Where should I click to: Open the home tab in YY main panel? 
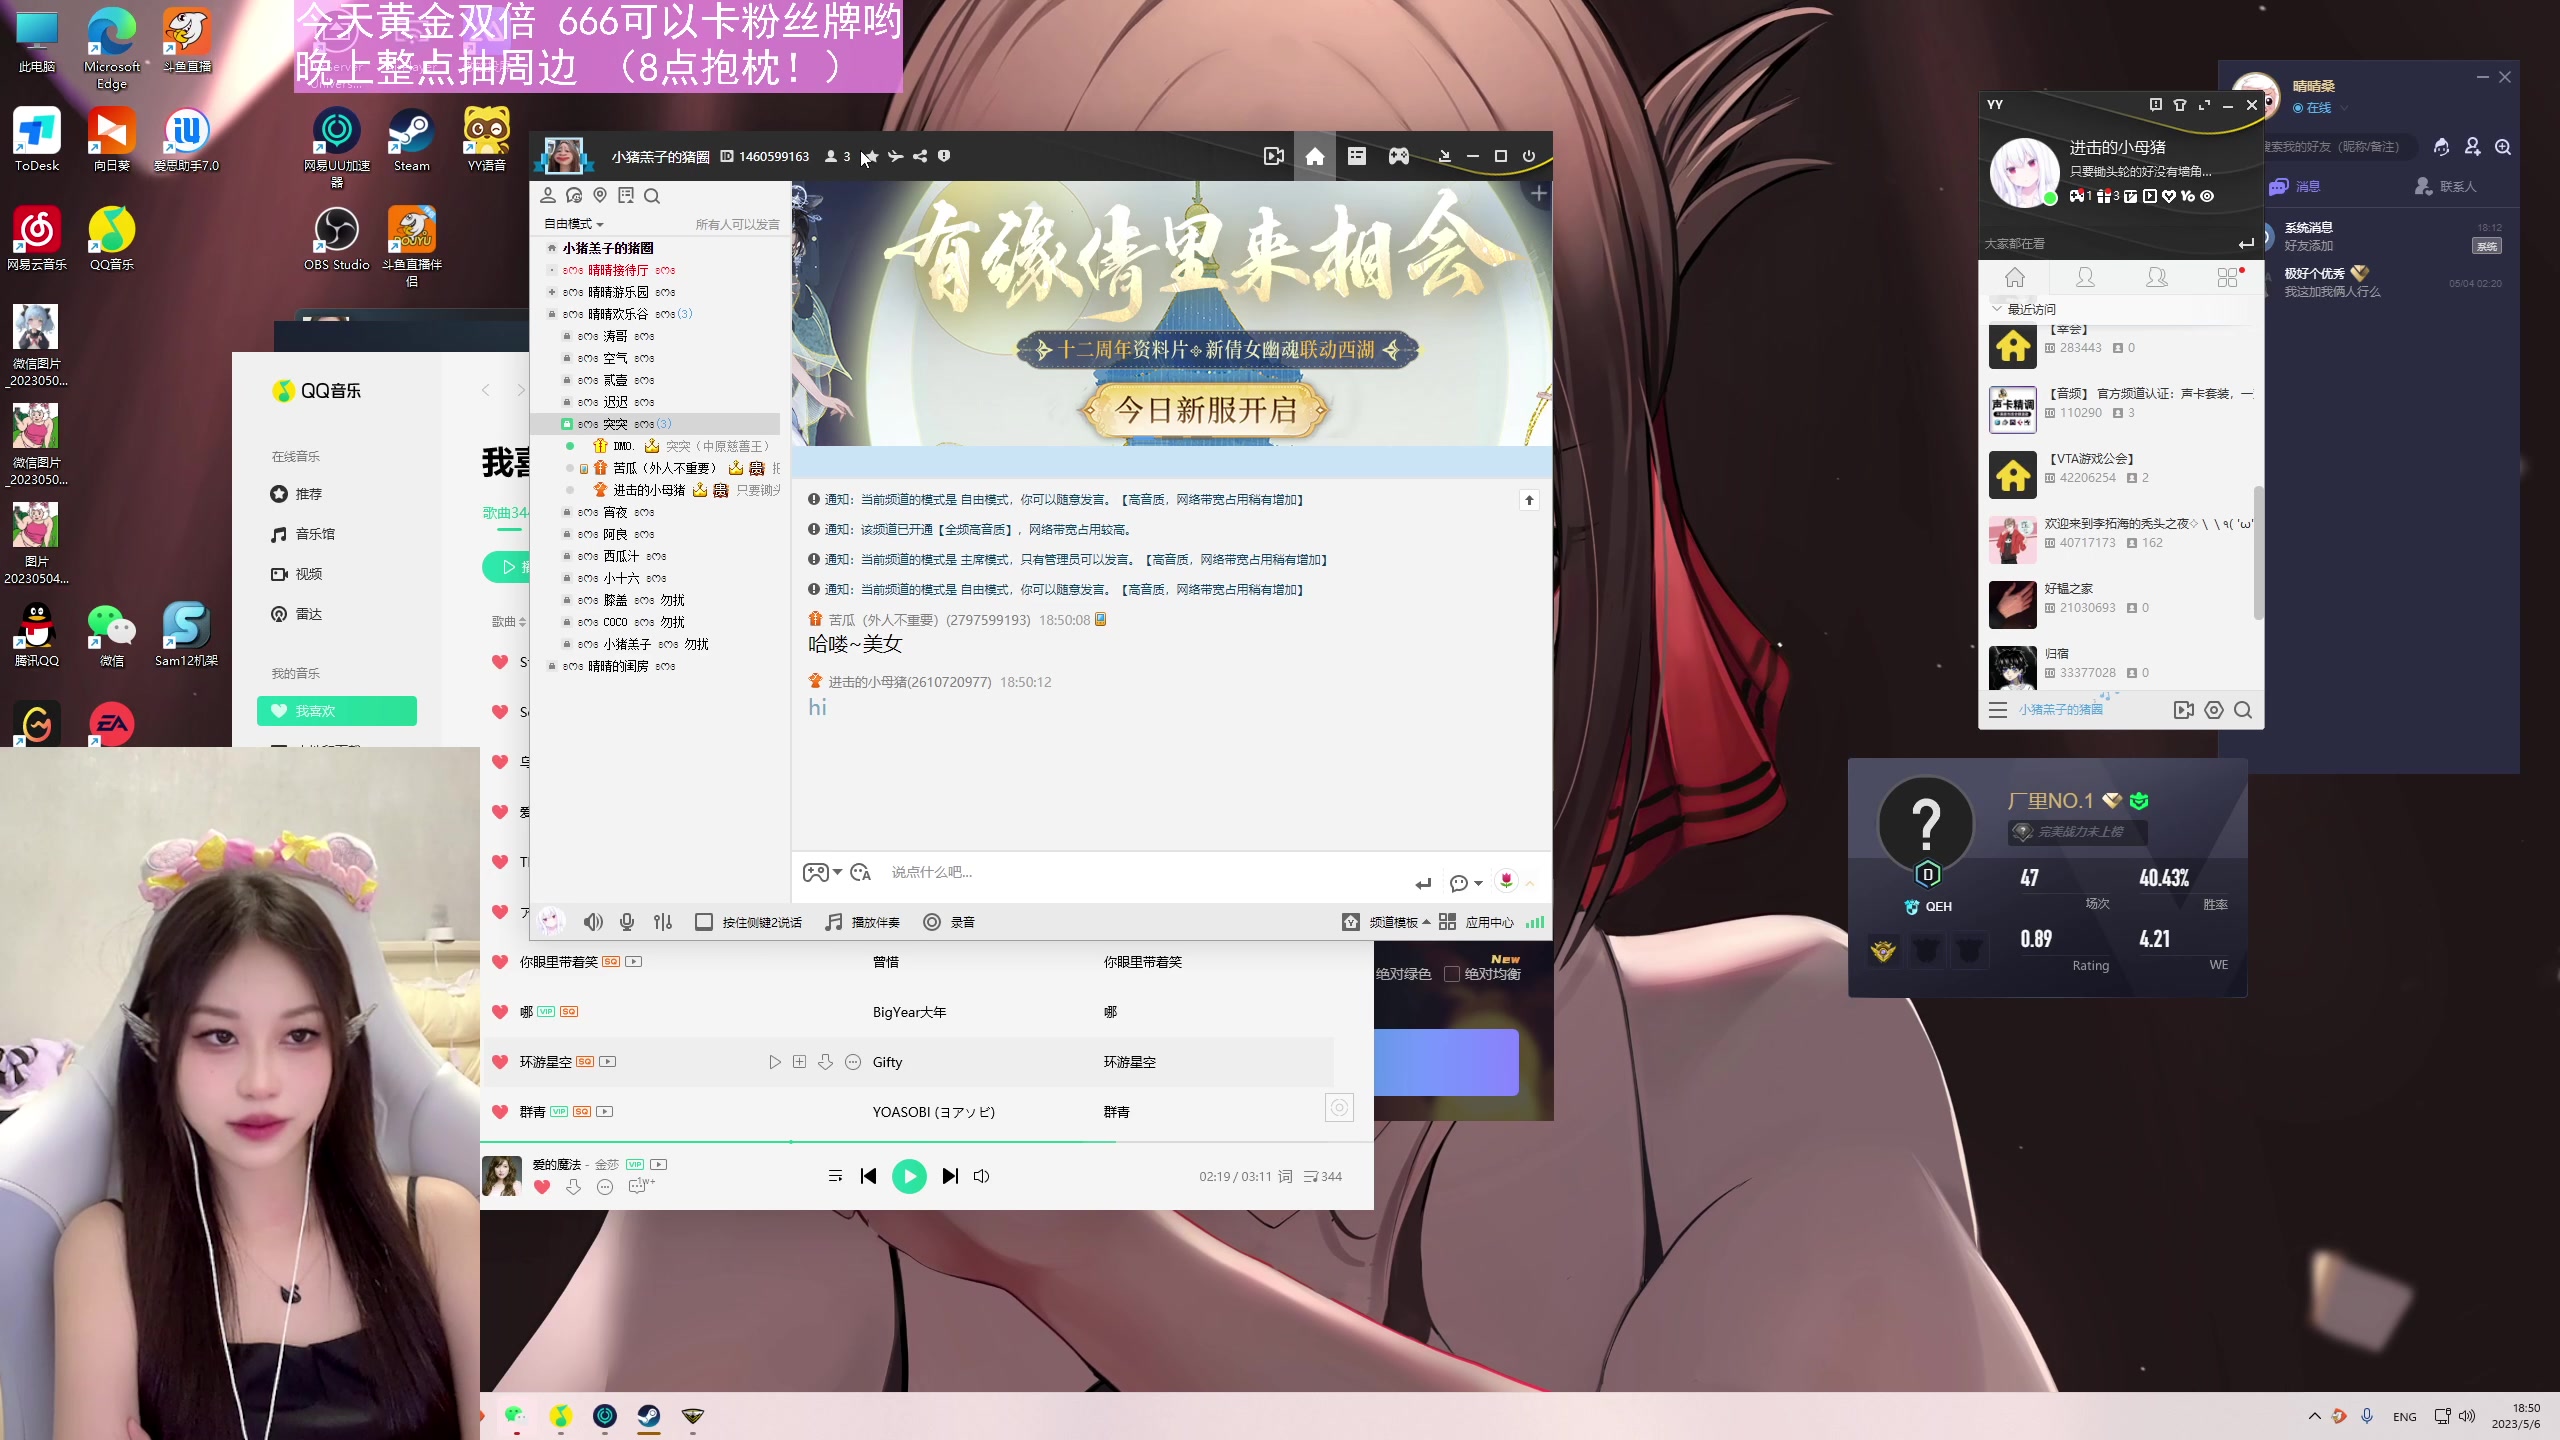point(2015,278)
